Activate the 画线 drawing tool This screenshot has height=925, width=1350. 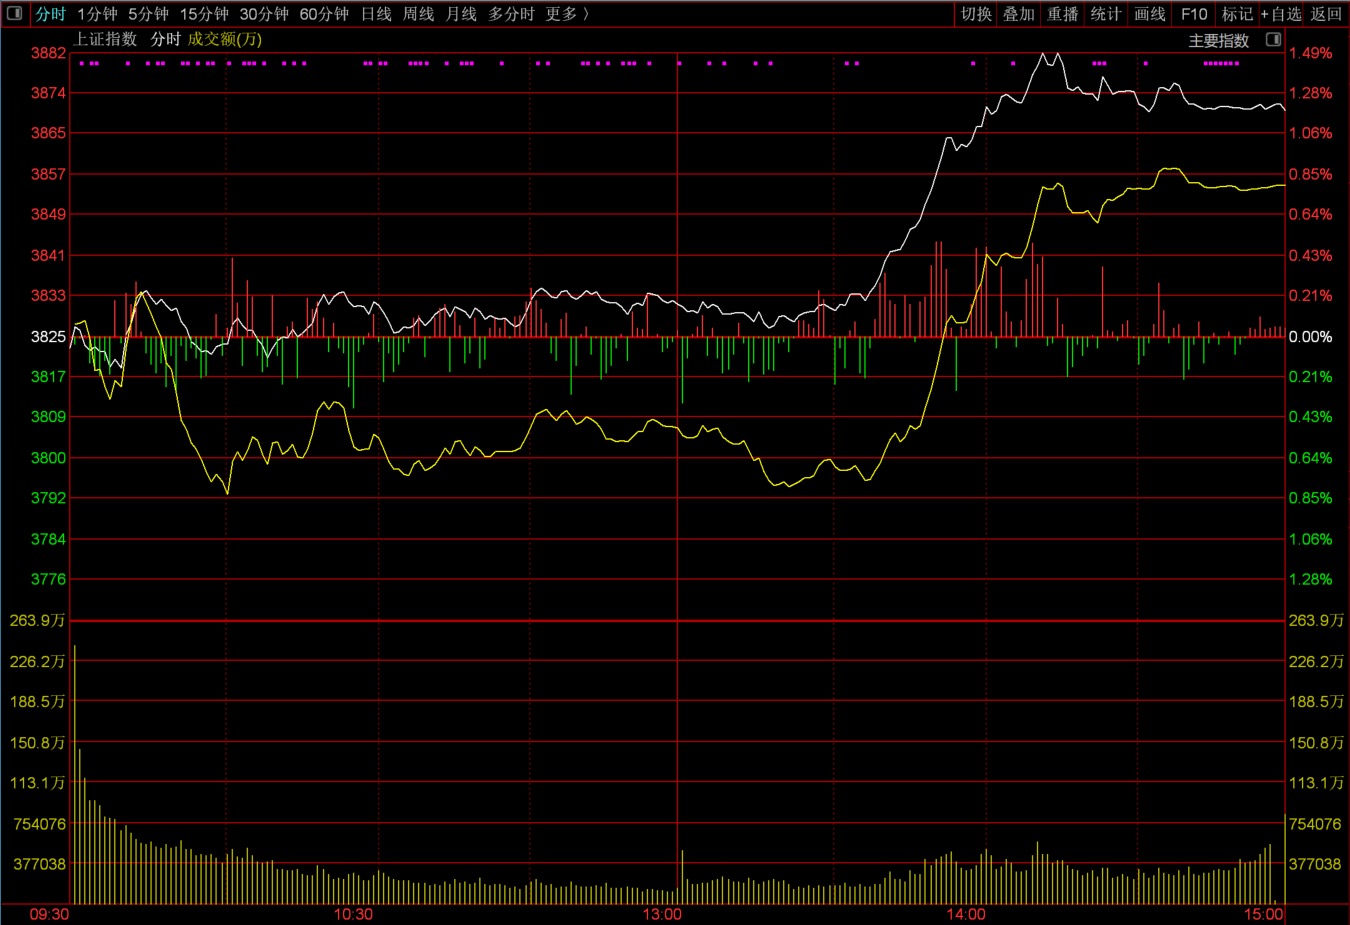[x=1149, y=14]
